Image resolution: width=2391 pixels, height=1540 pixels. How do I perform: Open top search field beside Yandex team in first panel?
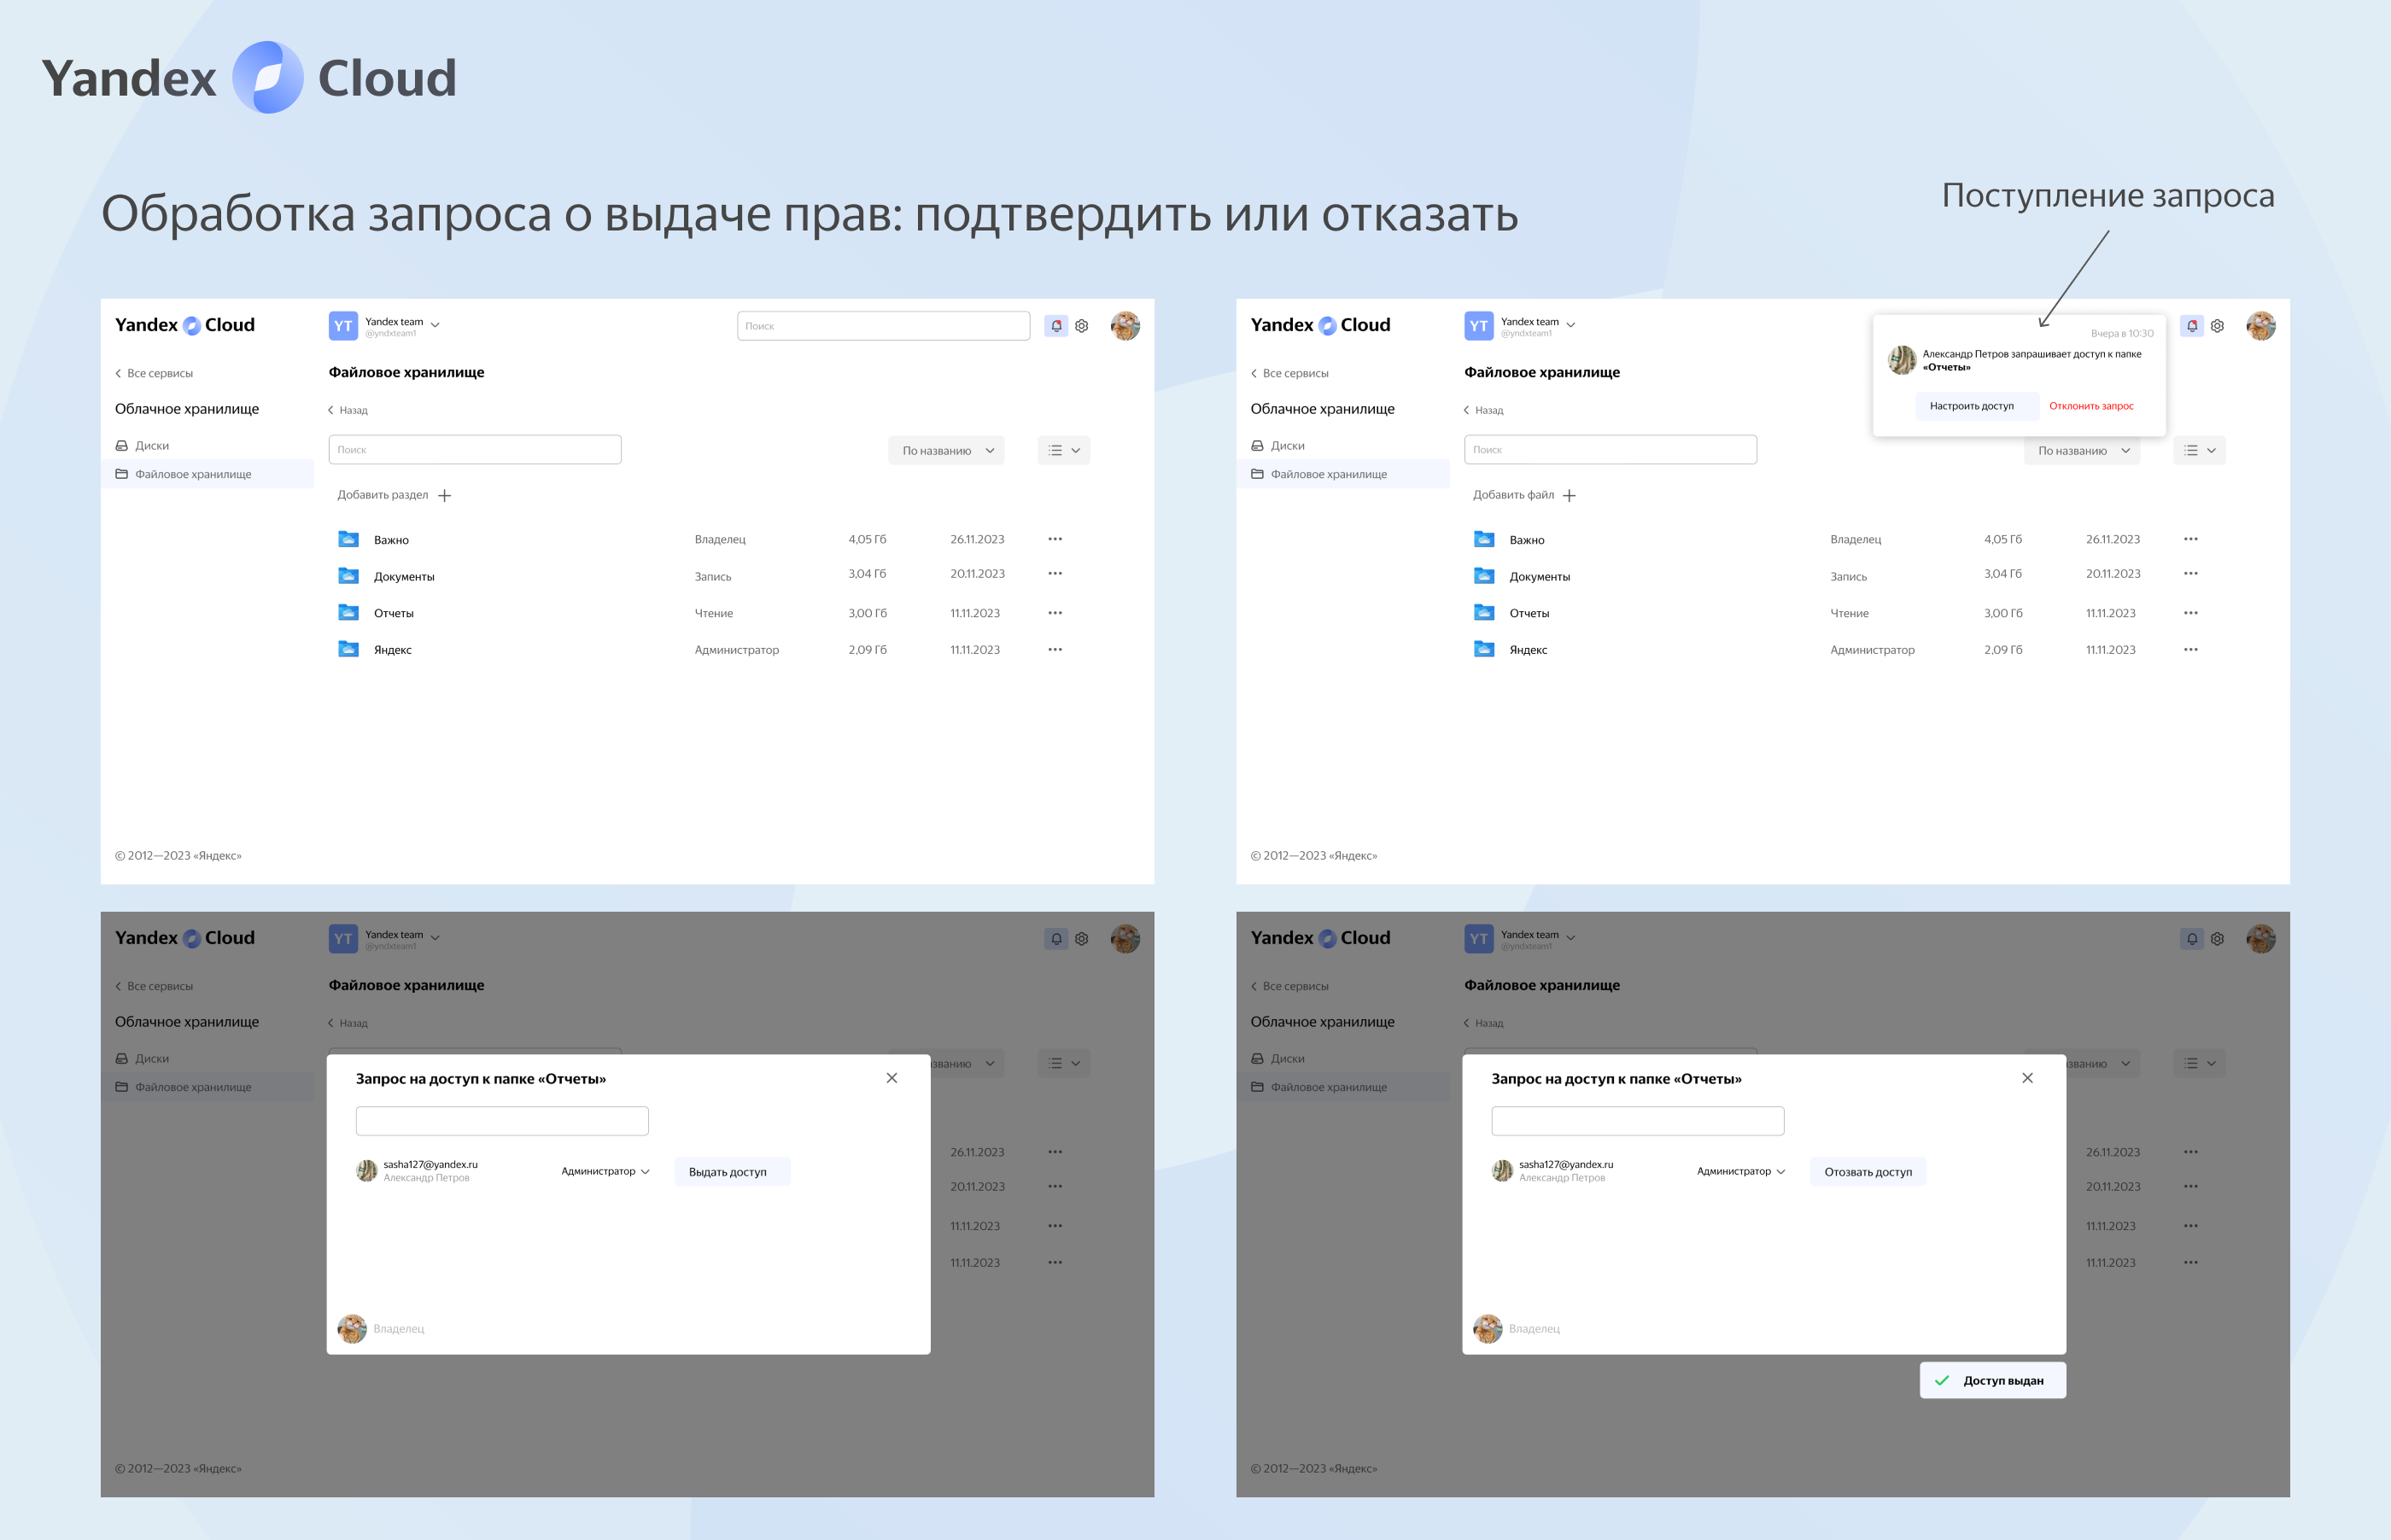point(883,326)
